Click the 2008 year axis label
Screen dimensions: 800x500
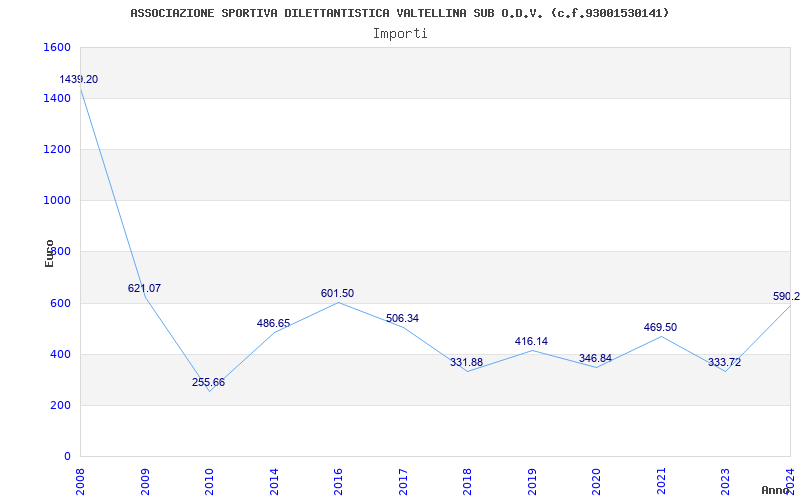(x=80, y=482)
